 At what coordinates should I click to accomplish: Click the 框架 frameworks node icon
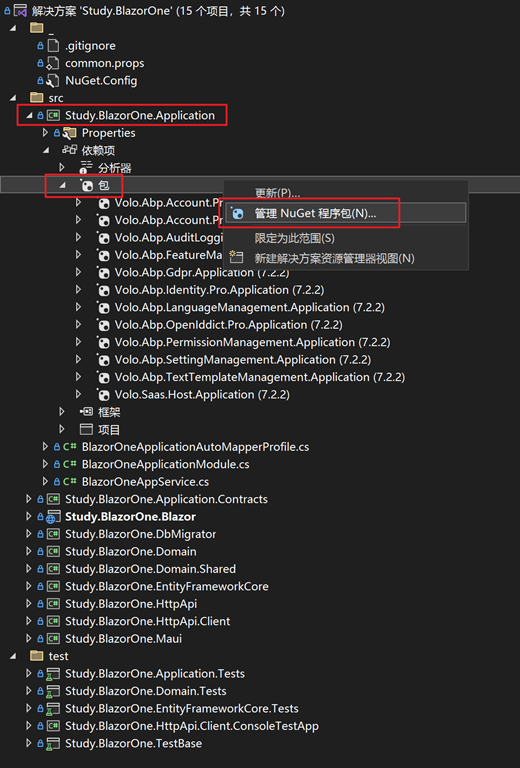(86, 412)
